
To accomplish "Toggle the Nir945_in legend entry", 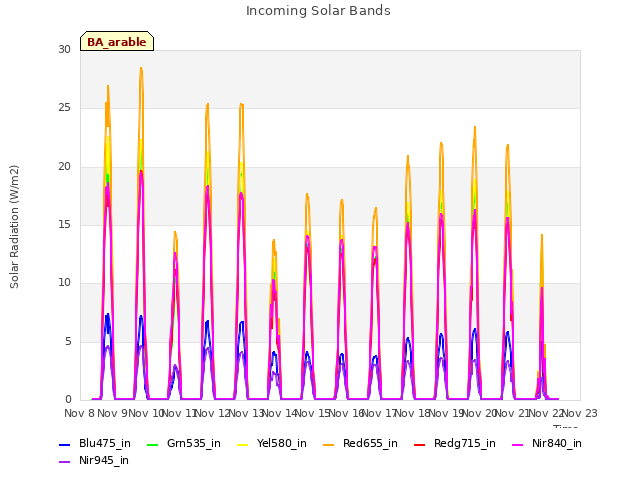I will (93, 460).
